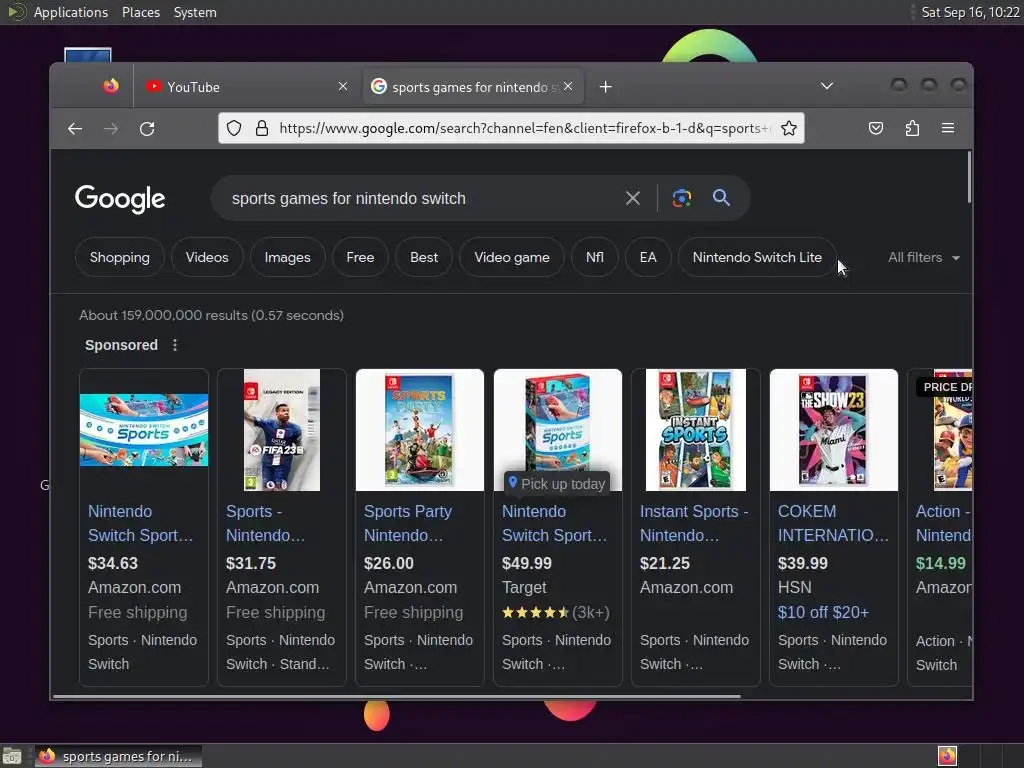
Task: Open the Pocket save icon
Action: point(876,129)
